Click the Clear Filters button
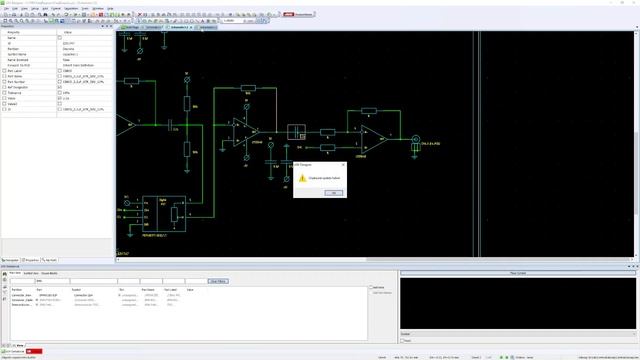 click(x=218, y=281)
